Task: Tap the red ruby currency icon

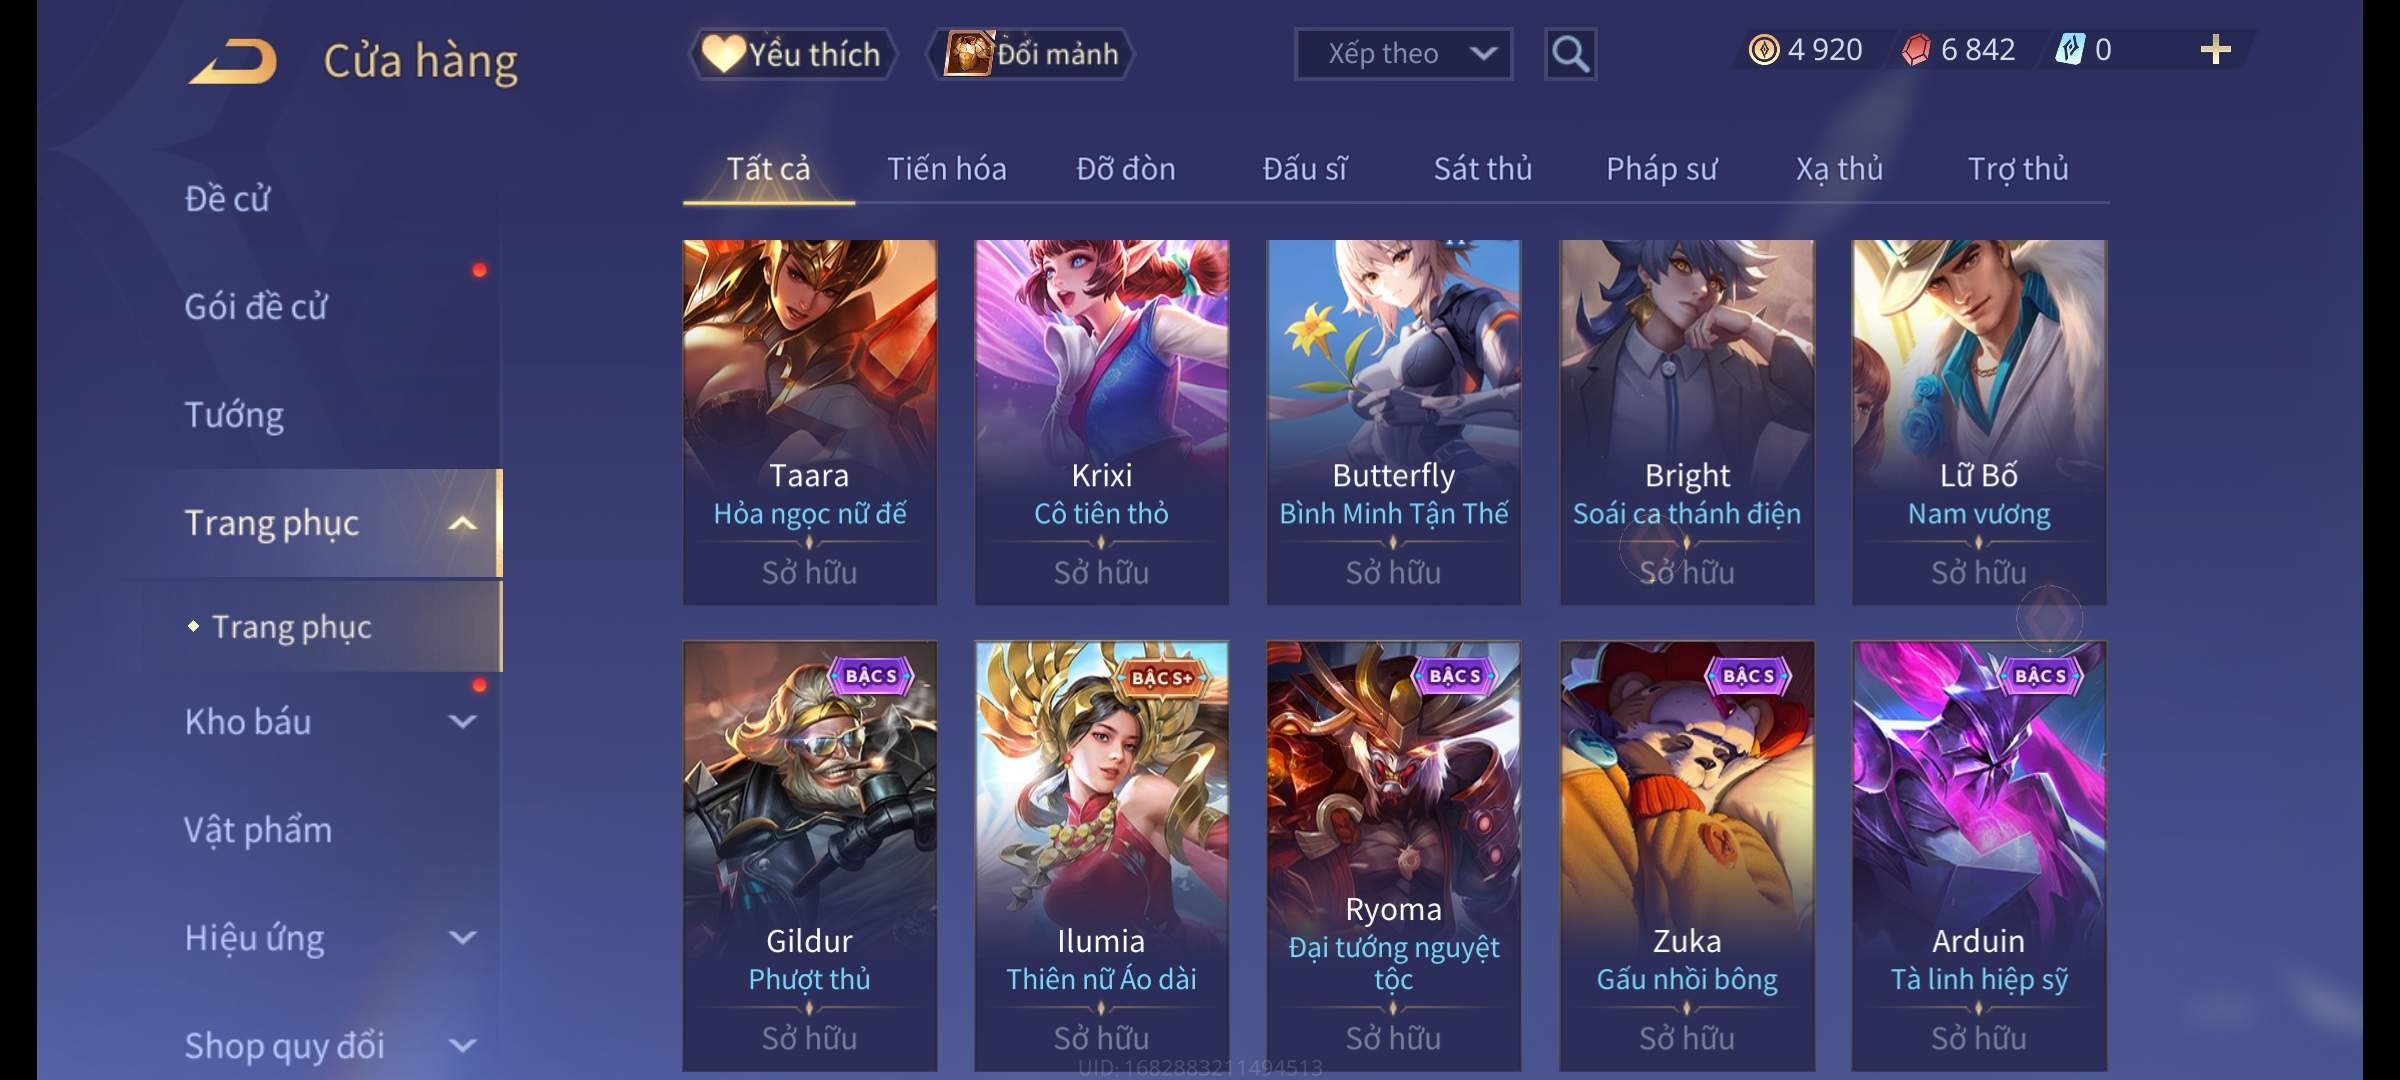Action: [1916, 50]
